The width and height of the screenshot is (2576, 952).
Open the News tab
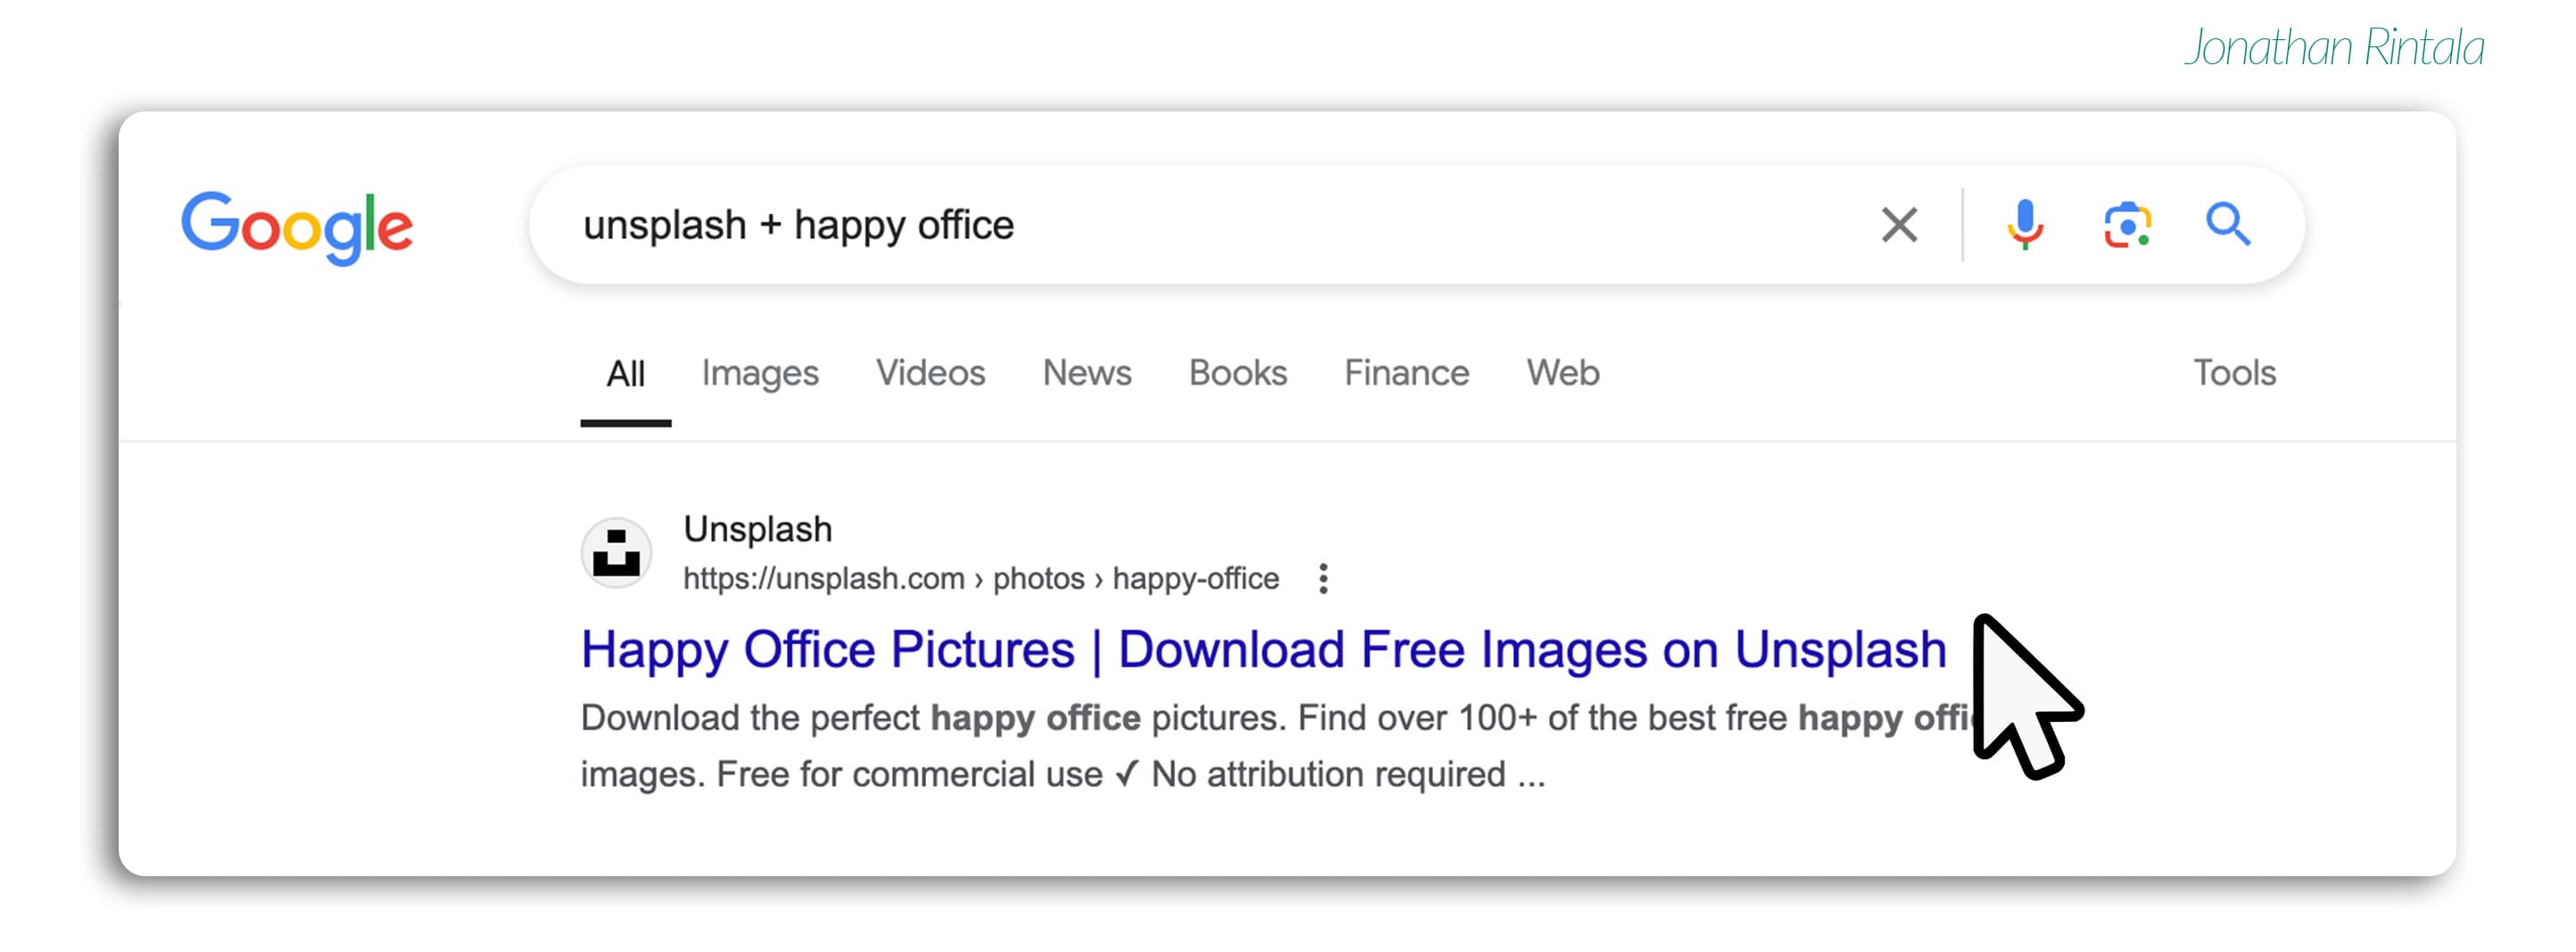[1086, 374]
